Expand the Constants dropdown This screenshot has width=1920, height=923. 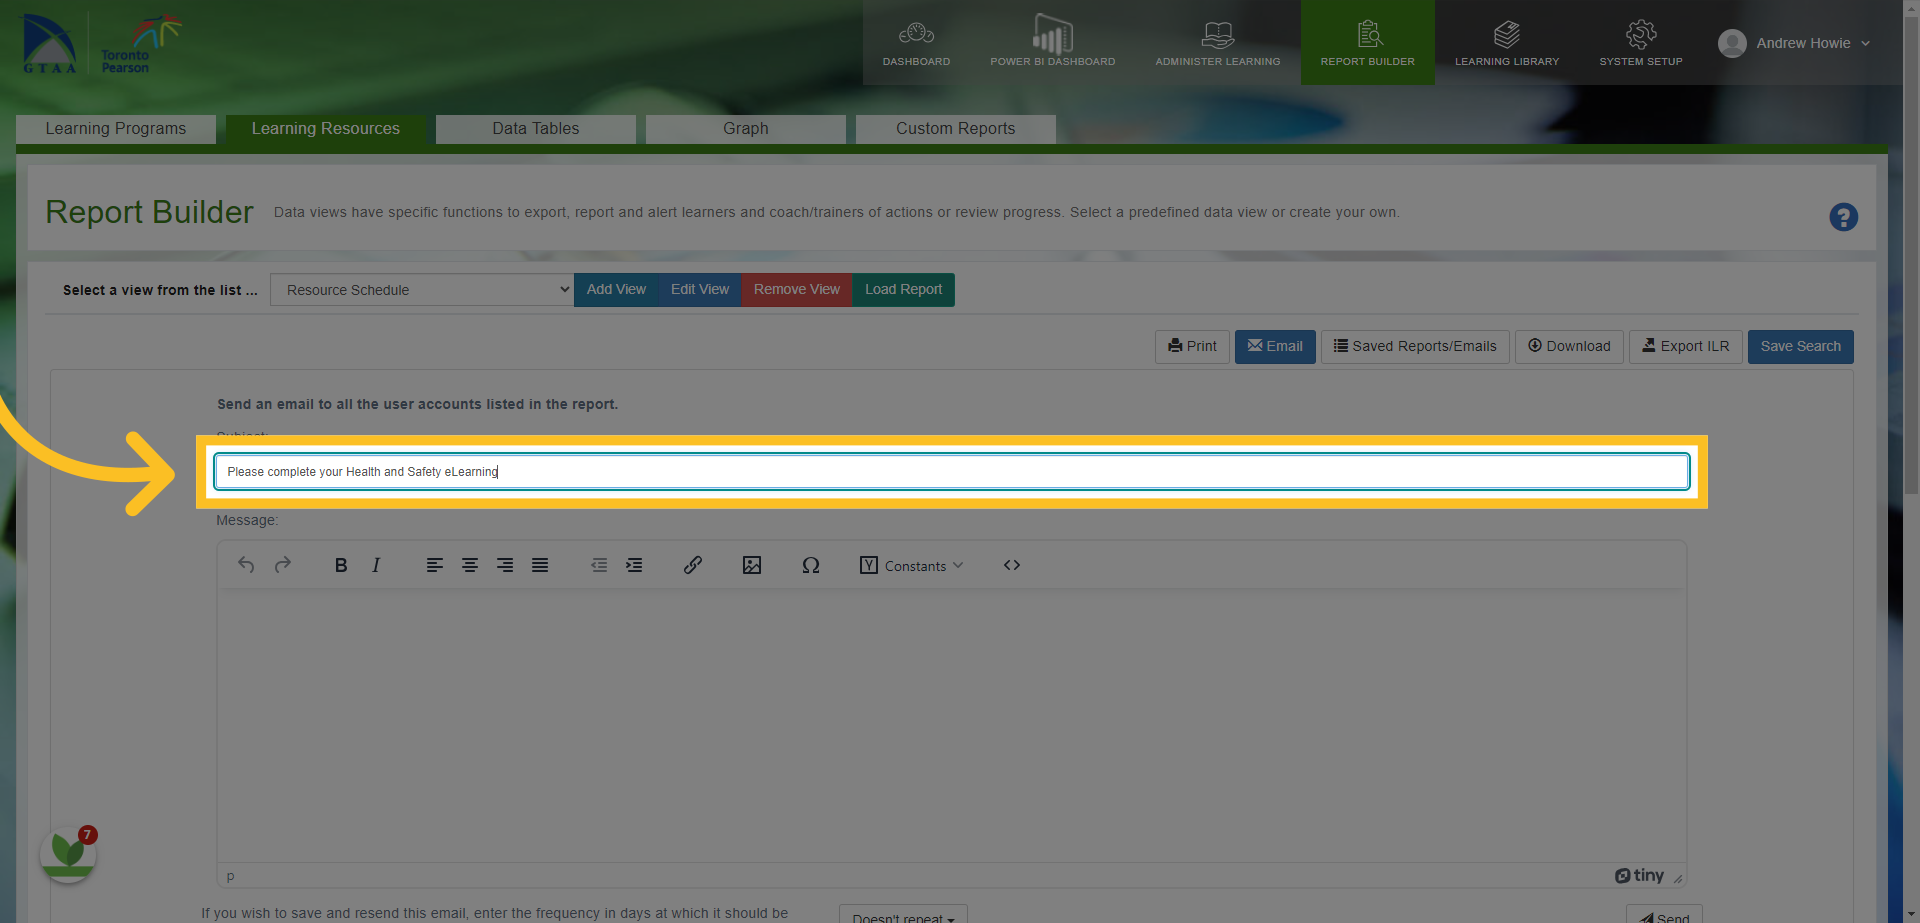(911, 565)
